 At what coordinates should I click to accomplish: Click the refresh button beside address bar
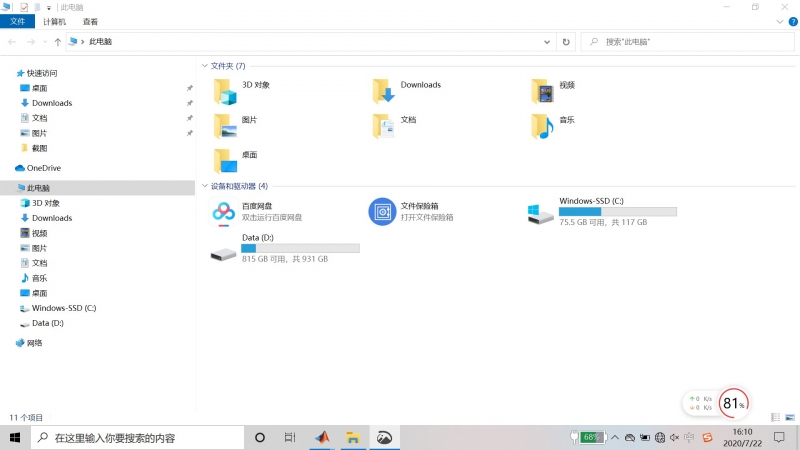point(566,42)
